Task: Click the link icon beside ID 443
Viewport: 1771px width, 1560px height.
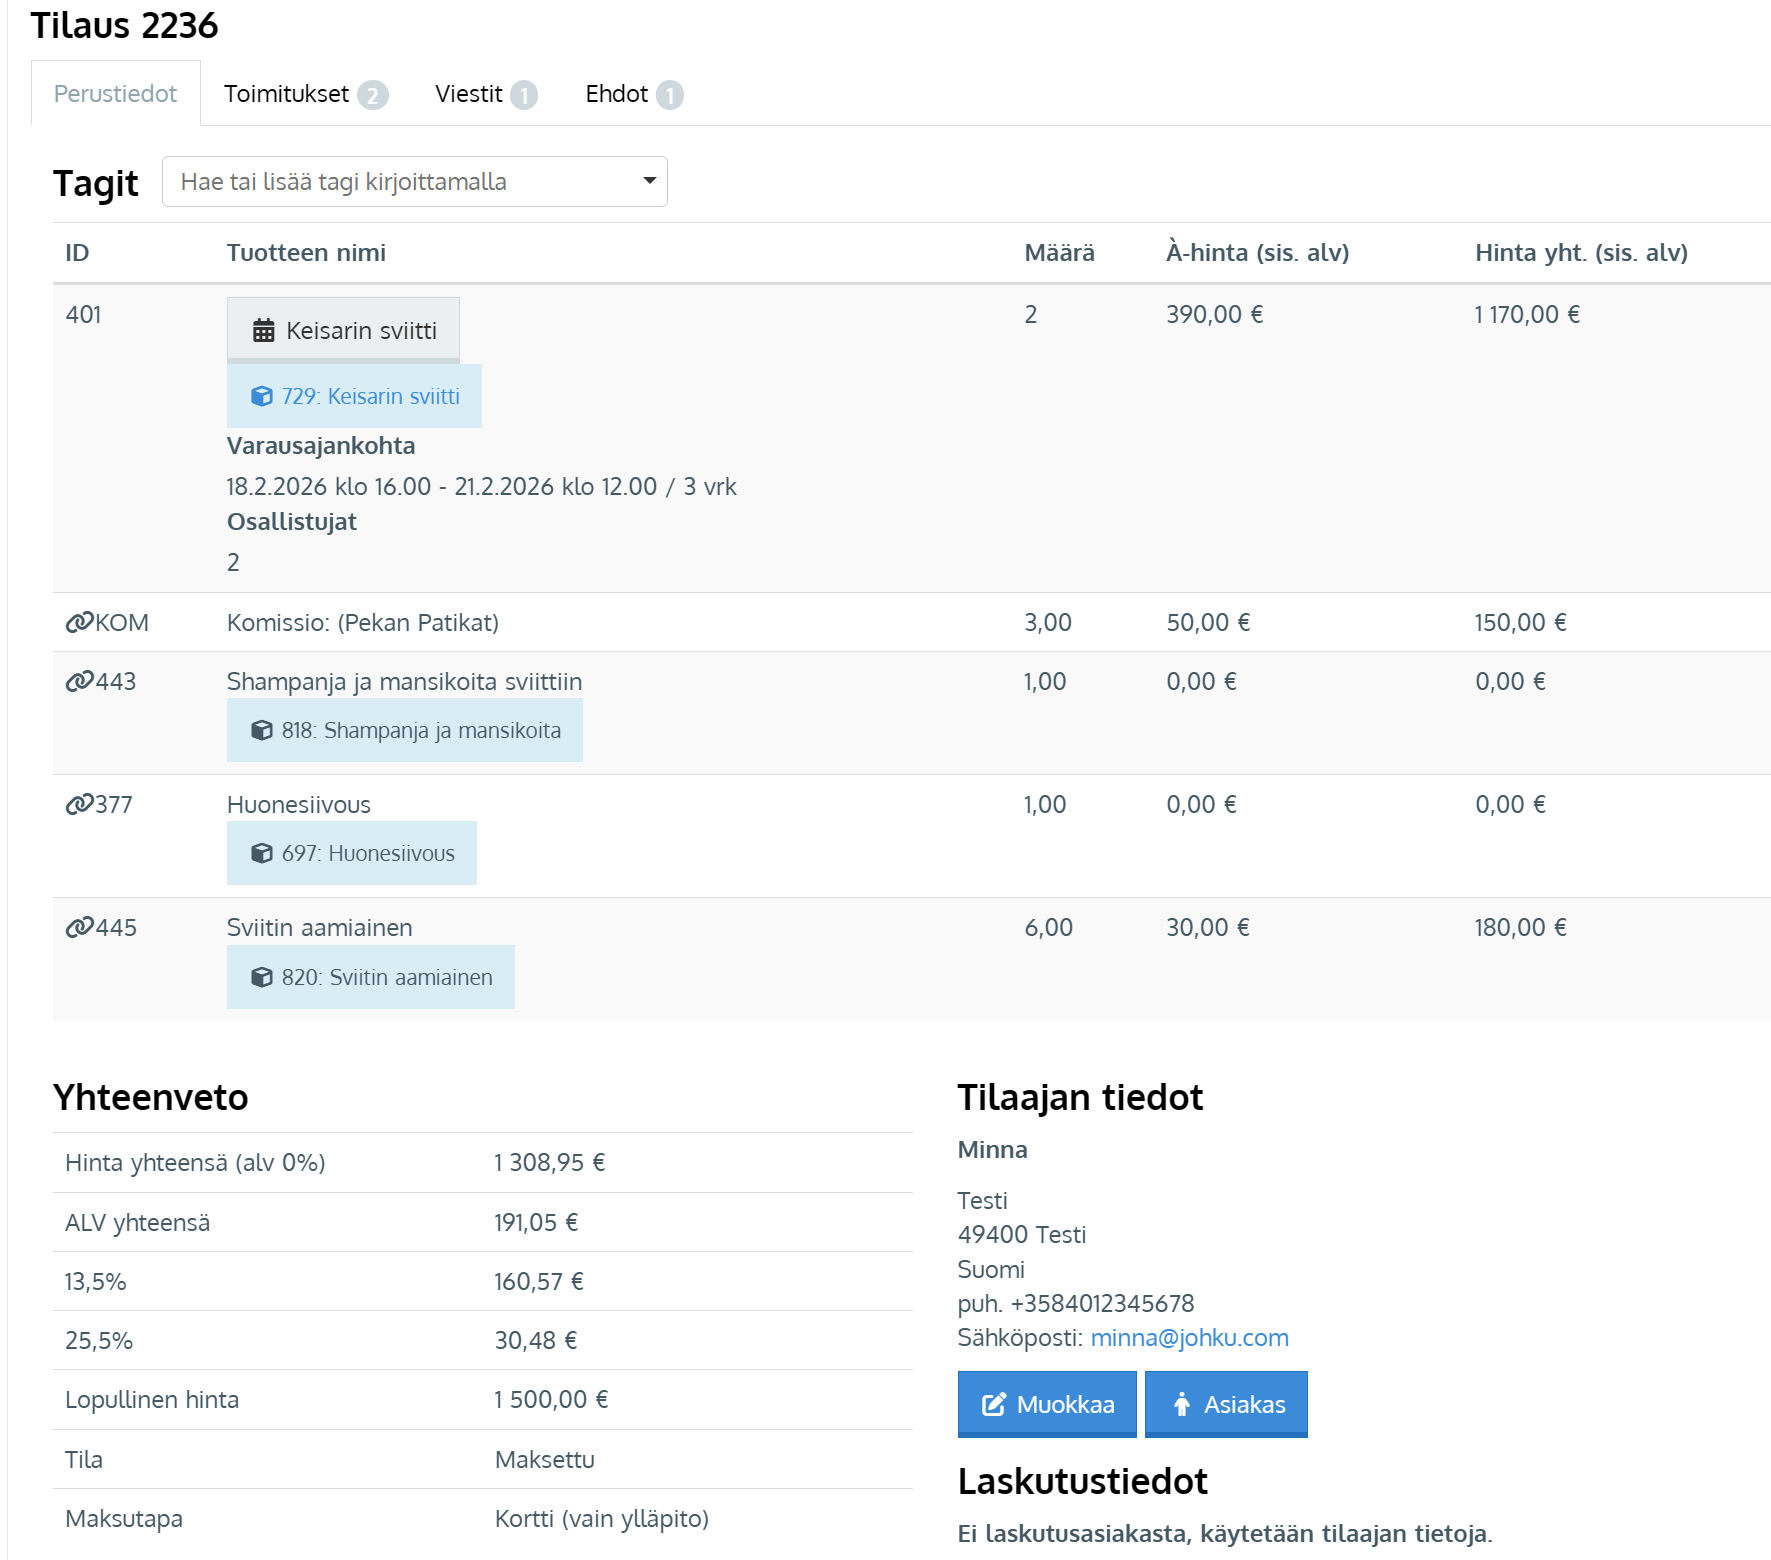Action: (79, 682)
